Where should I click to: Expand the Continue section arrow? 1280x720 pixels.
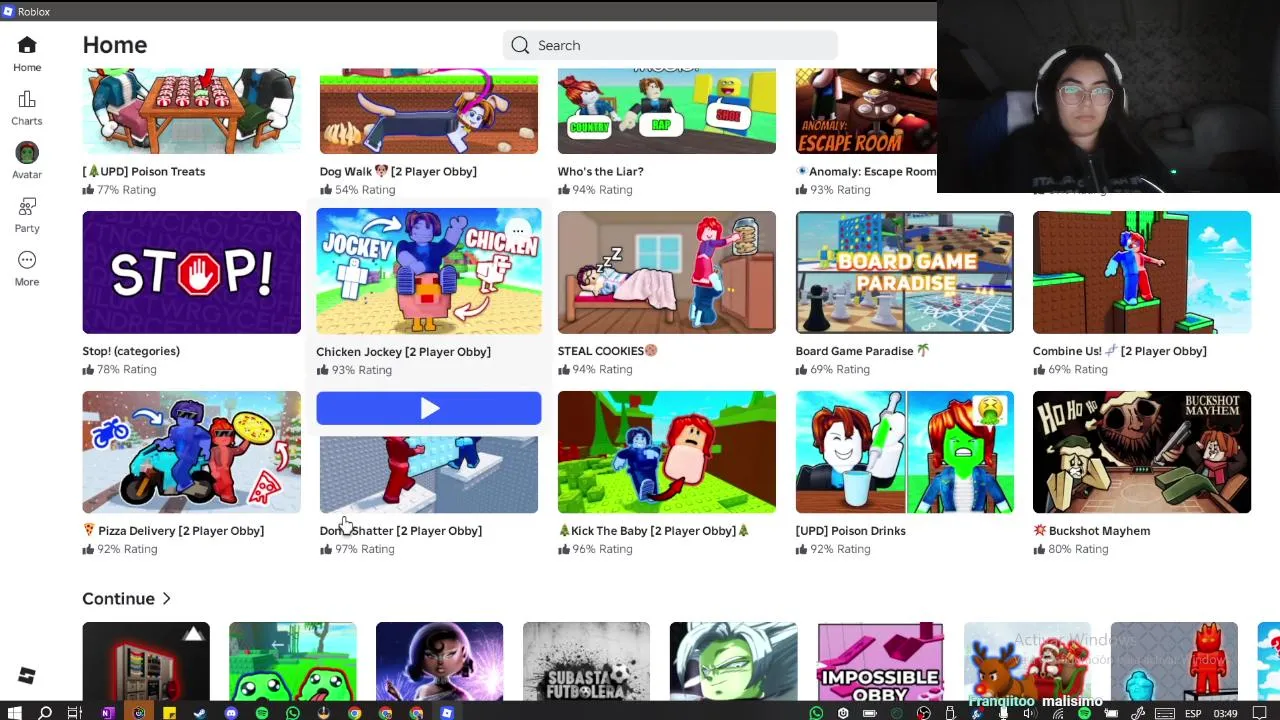[166, 599]
